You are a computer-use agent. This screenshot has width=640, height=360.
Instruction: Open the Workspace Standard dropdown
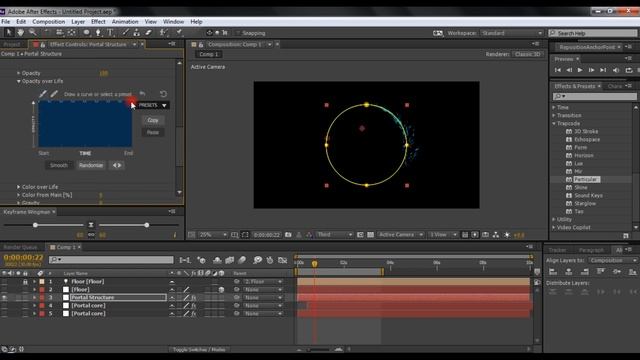click(512, 33)
